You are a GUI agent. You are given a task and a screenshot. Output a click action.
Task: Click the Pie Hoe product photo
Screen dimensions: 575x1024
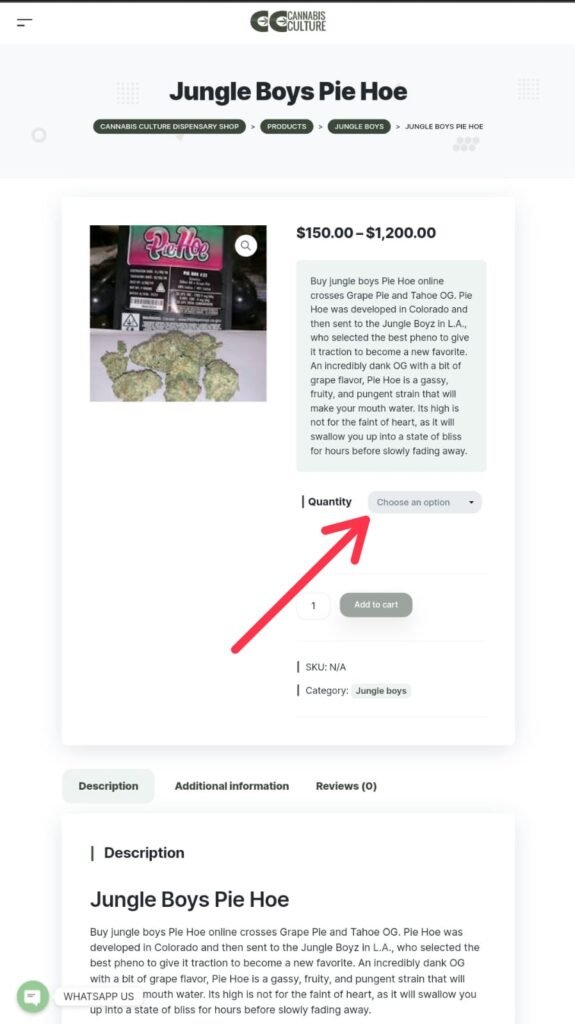coord(178,313)
